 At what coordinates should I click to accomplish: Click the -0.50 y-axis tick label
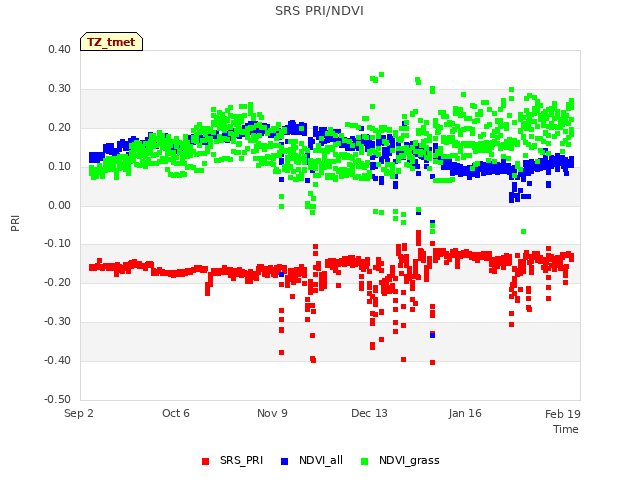(58, 399)
